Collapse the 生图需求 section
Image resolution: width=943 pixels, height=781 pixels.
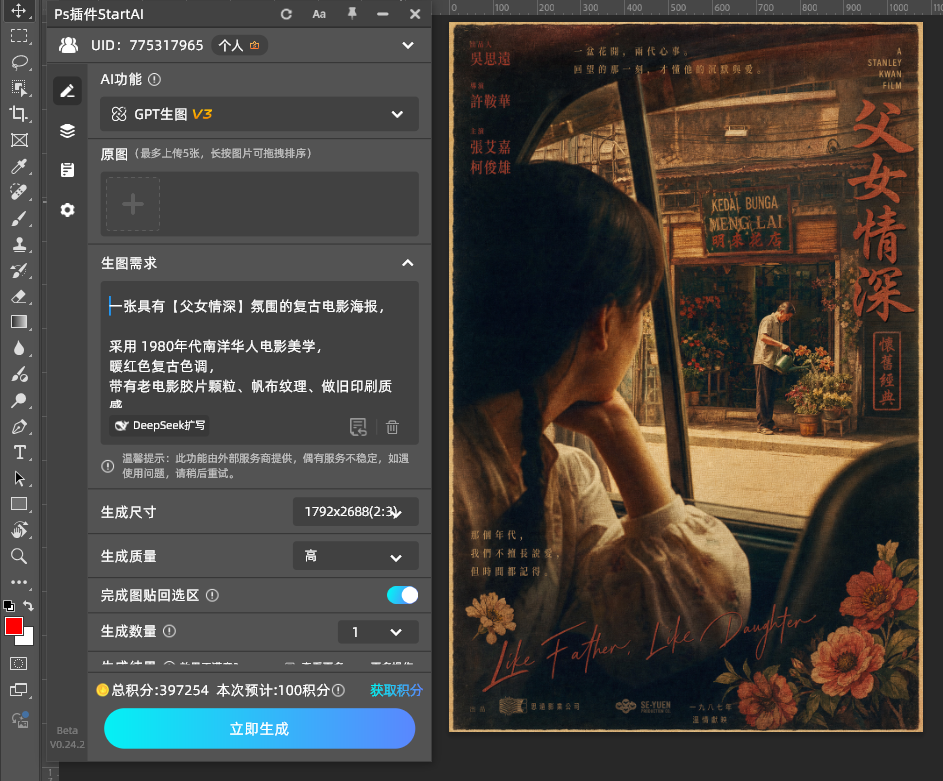click(x=408, y=263)
